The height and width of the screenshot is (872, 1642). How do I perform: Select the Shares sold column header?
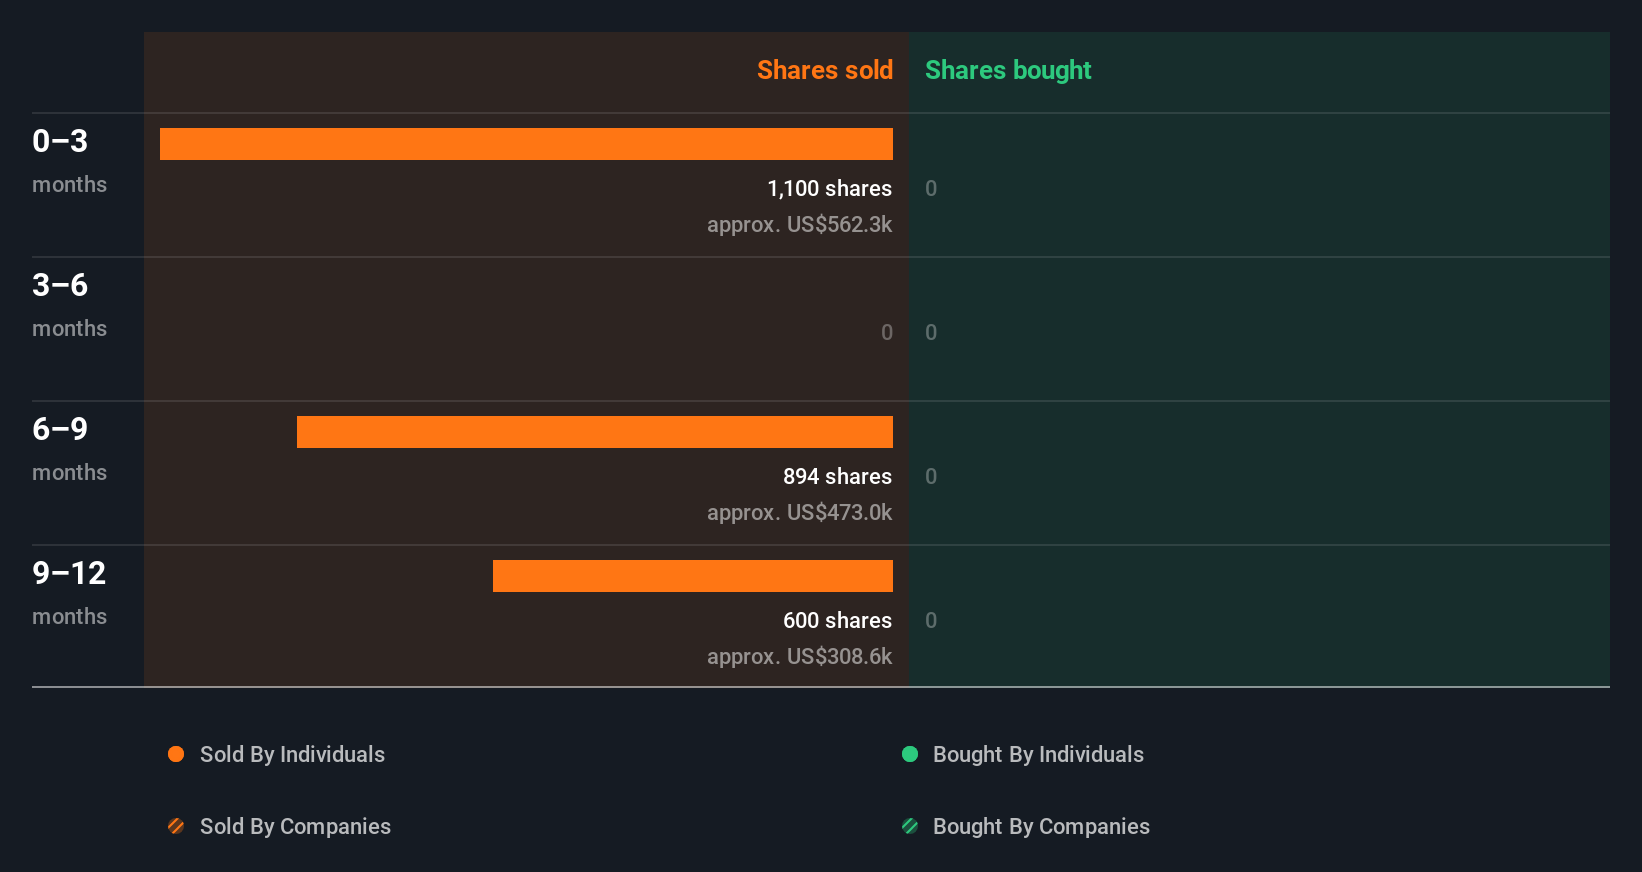[x=824, y=70]
